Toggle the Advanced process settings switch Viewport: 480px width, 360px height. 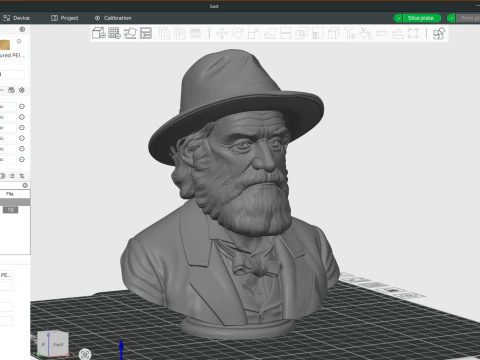[2, 176]
